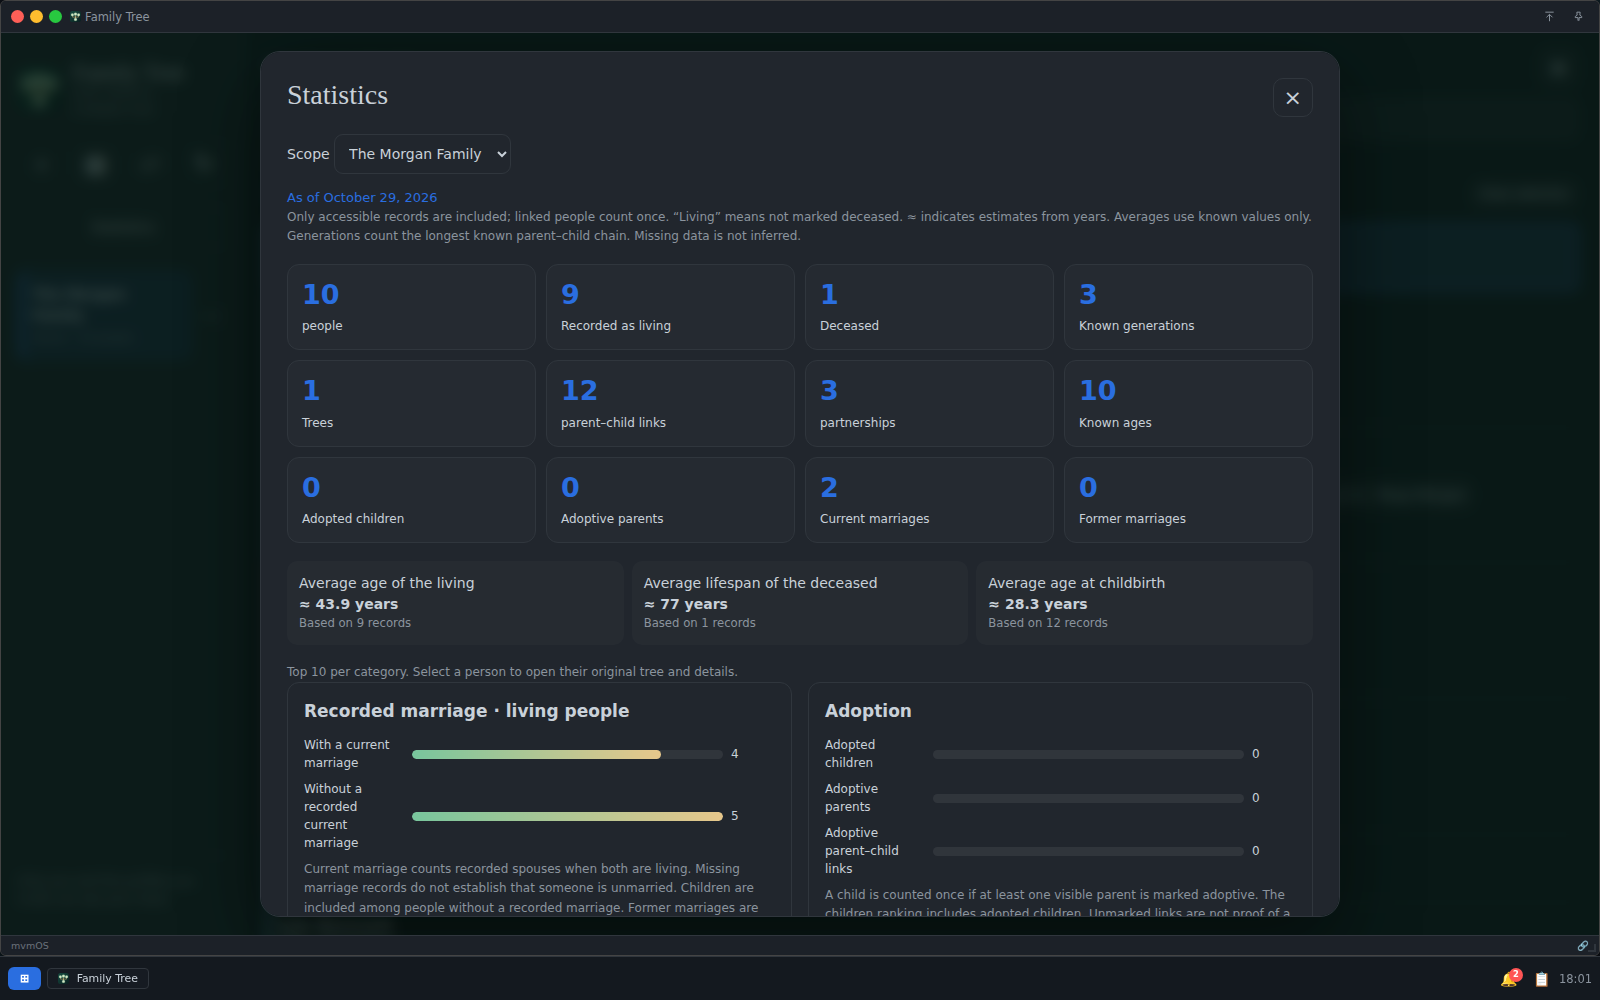This screenshot has height=1000, width=1600.
Task: Click the "Adoptive parent-child links" bar
Action: pyautogui.click(x=1088, y=851)
